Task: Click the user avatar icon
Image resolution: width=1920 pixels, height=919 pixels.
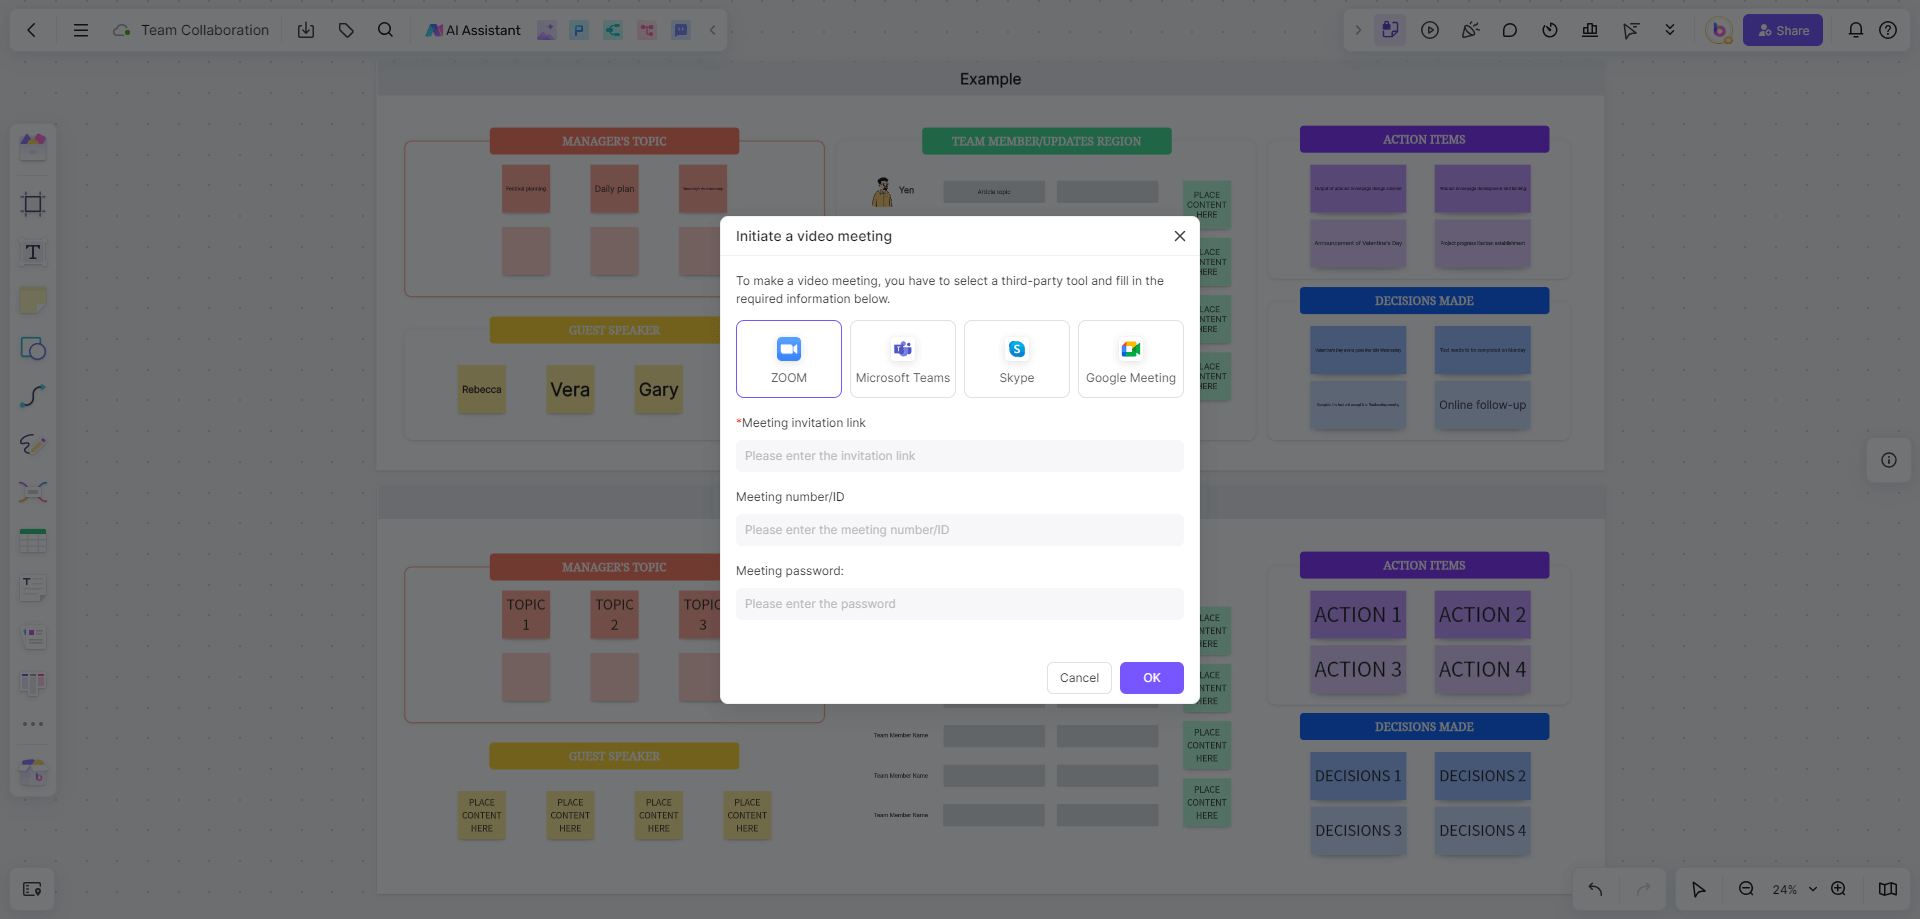Action: 1719,30
